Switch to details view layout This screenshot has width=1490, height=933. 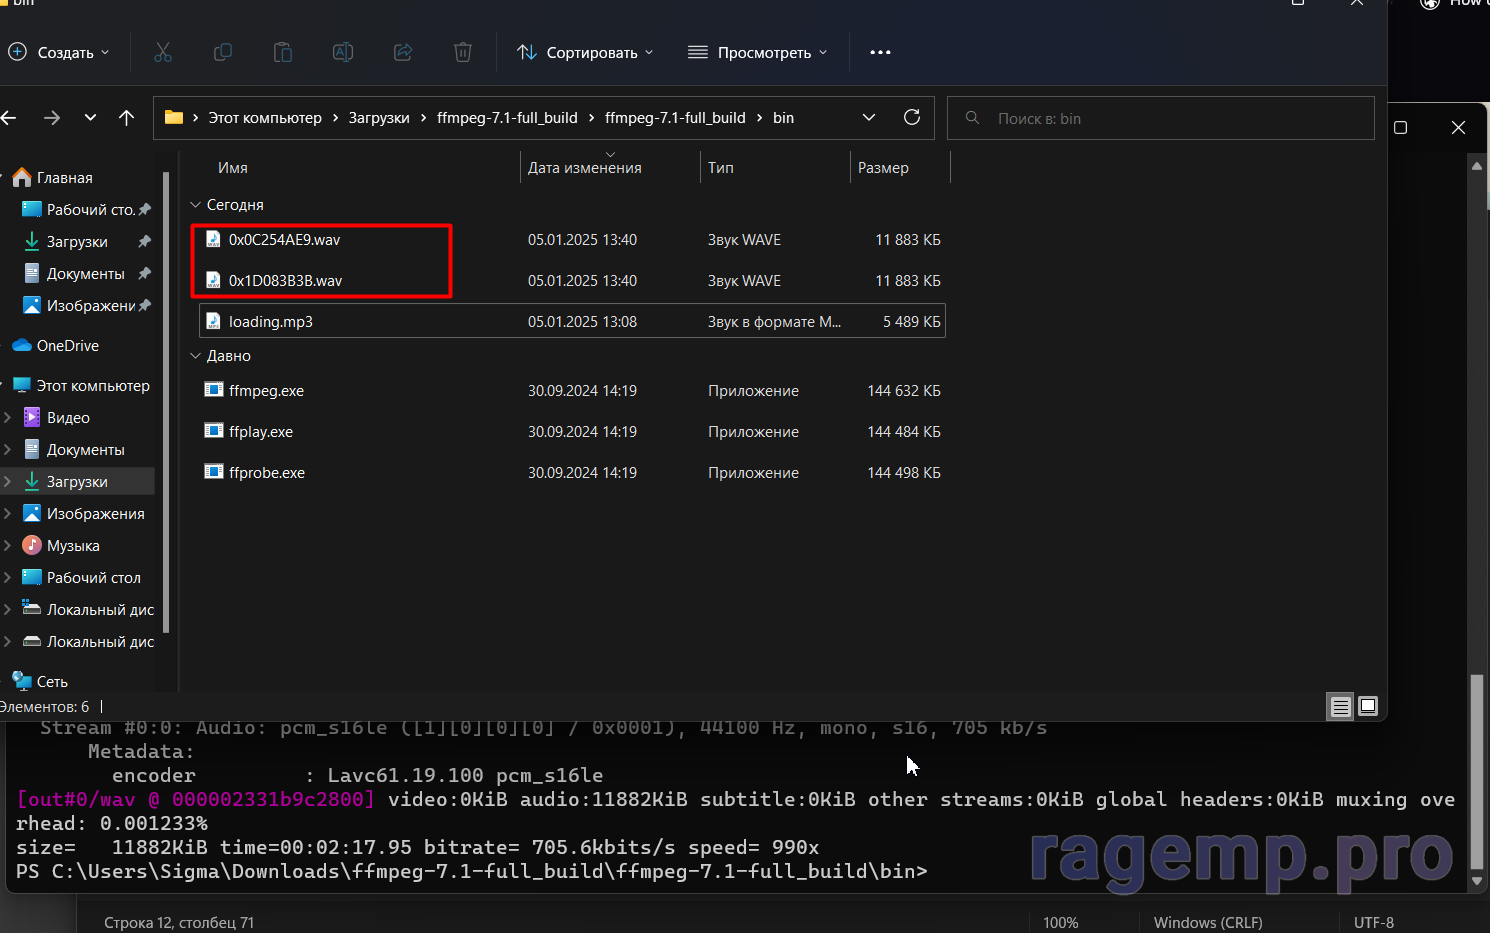tap(1340, 707)
